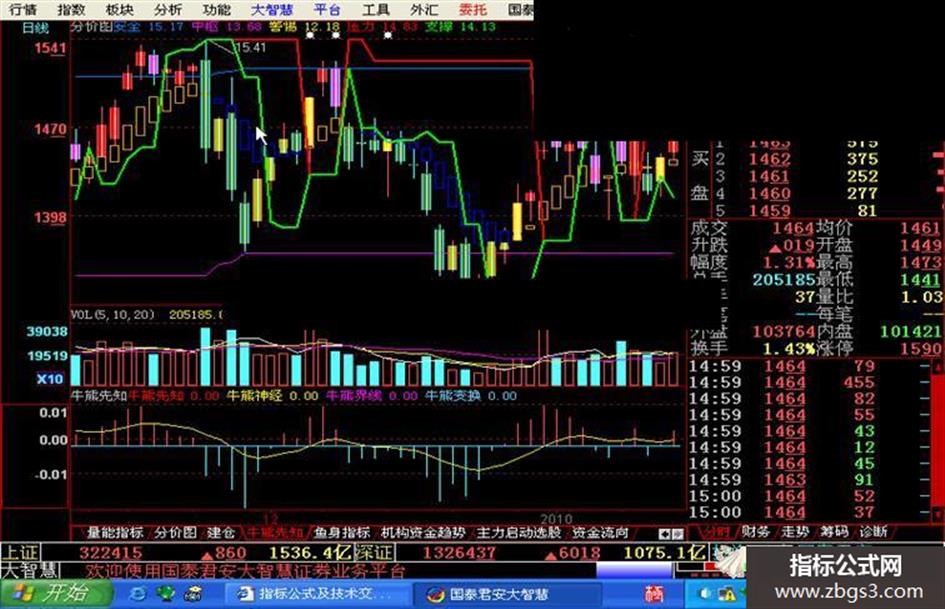Click the indicator tab scroll arrows
This screenshot has height=609, width=945.
click(x=671, y=534)
